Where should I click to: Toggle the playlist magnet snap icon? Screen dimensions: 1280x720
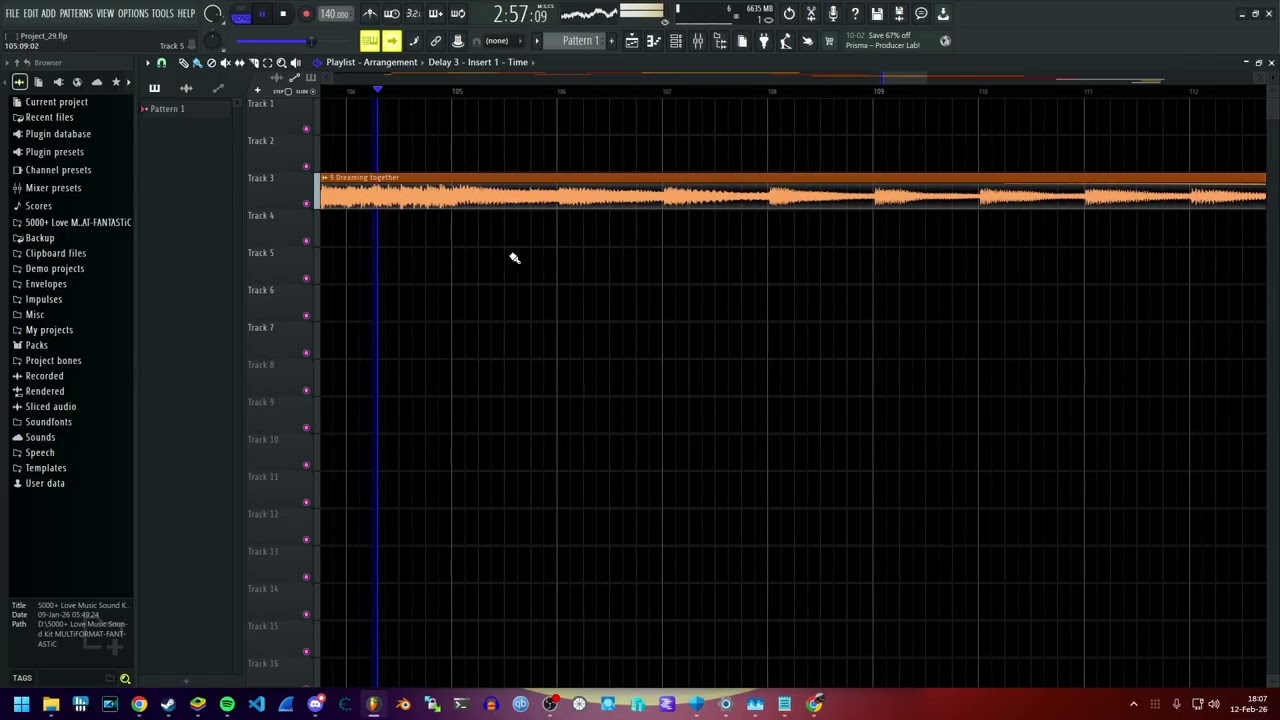pyautogui.click(x=161, y=63)
